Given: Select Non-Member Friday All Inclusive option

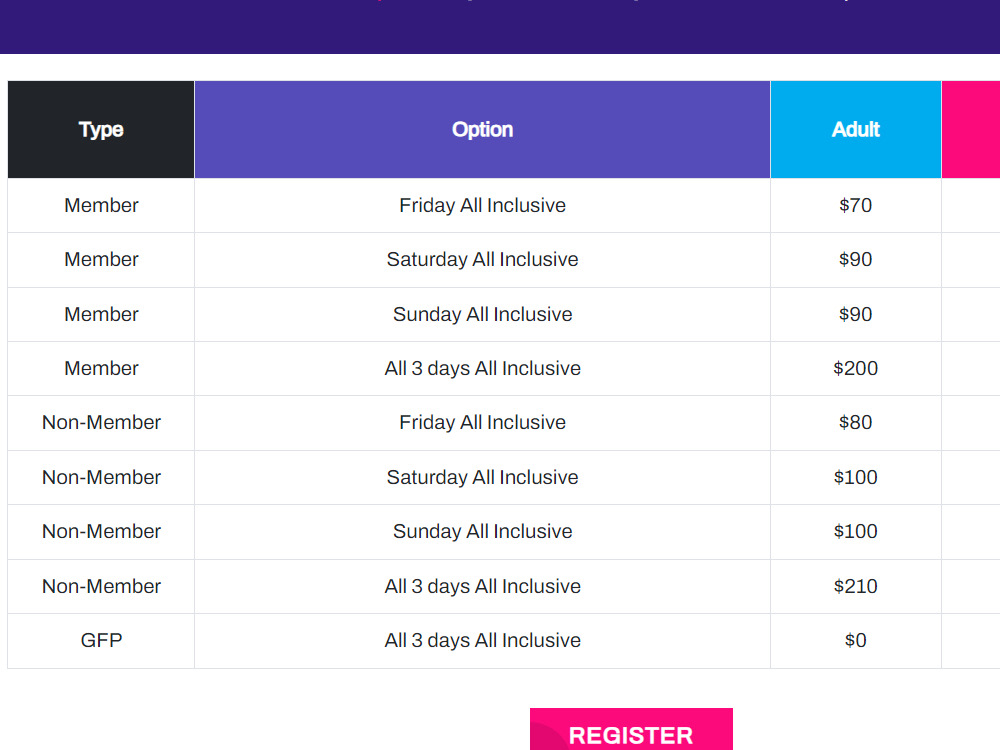Looking at the screenshot, I should point(482,423).
